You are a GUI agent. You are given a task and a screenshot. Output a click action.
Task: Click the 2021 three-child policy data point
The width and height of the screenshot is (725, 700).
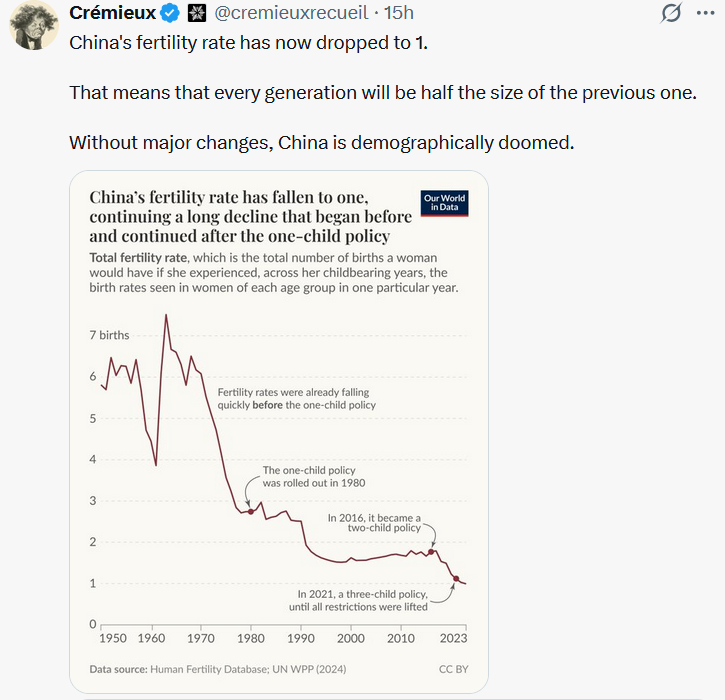click(456, 578)
